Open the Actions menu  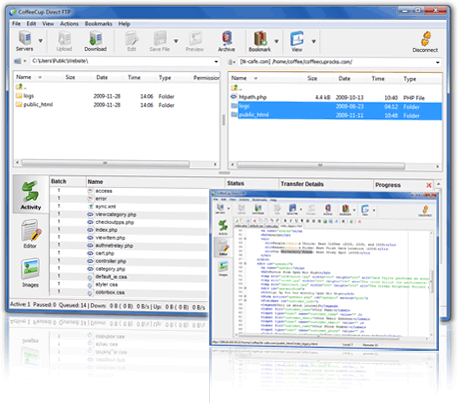(x=69, y=24)
